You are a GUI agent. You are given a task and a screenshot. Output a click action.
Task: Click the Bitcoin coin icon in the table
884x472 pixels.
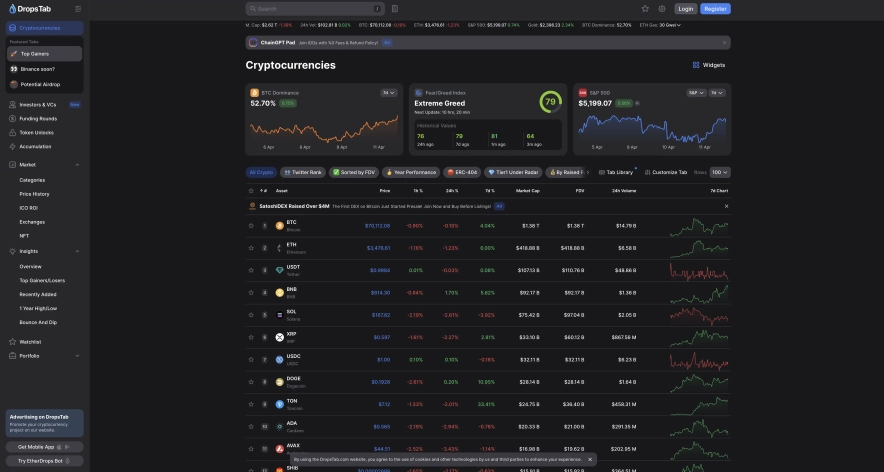[279, 225]
